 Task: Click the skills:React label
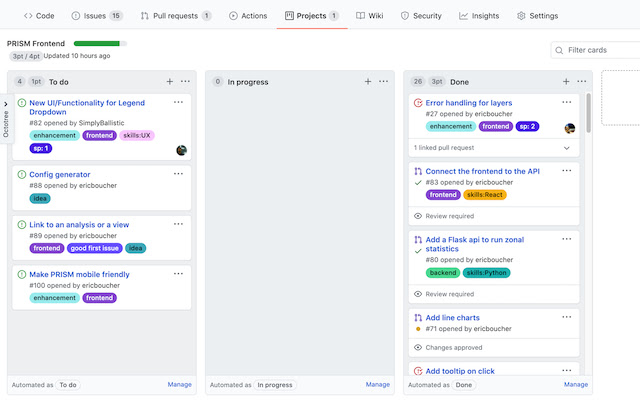pos(485,195)
